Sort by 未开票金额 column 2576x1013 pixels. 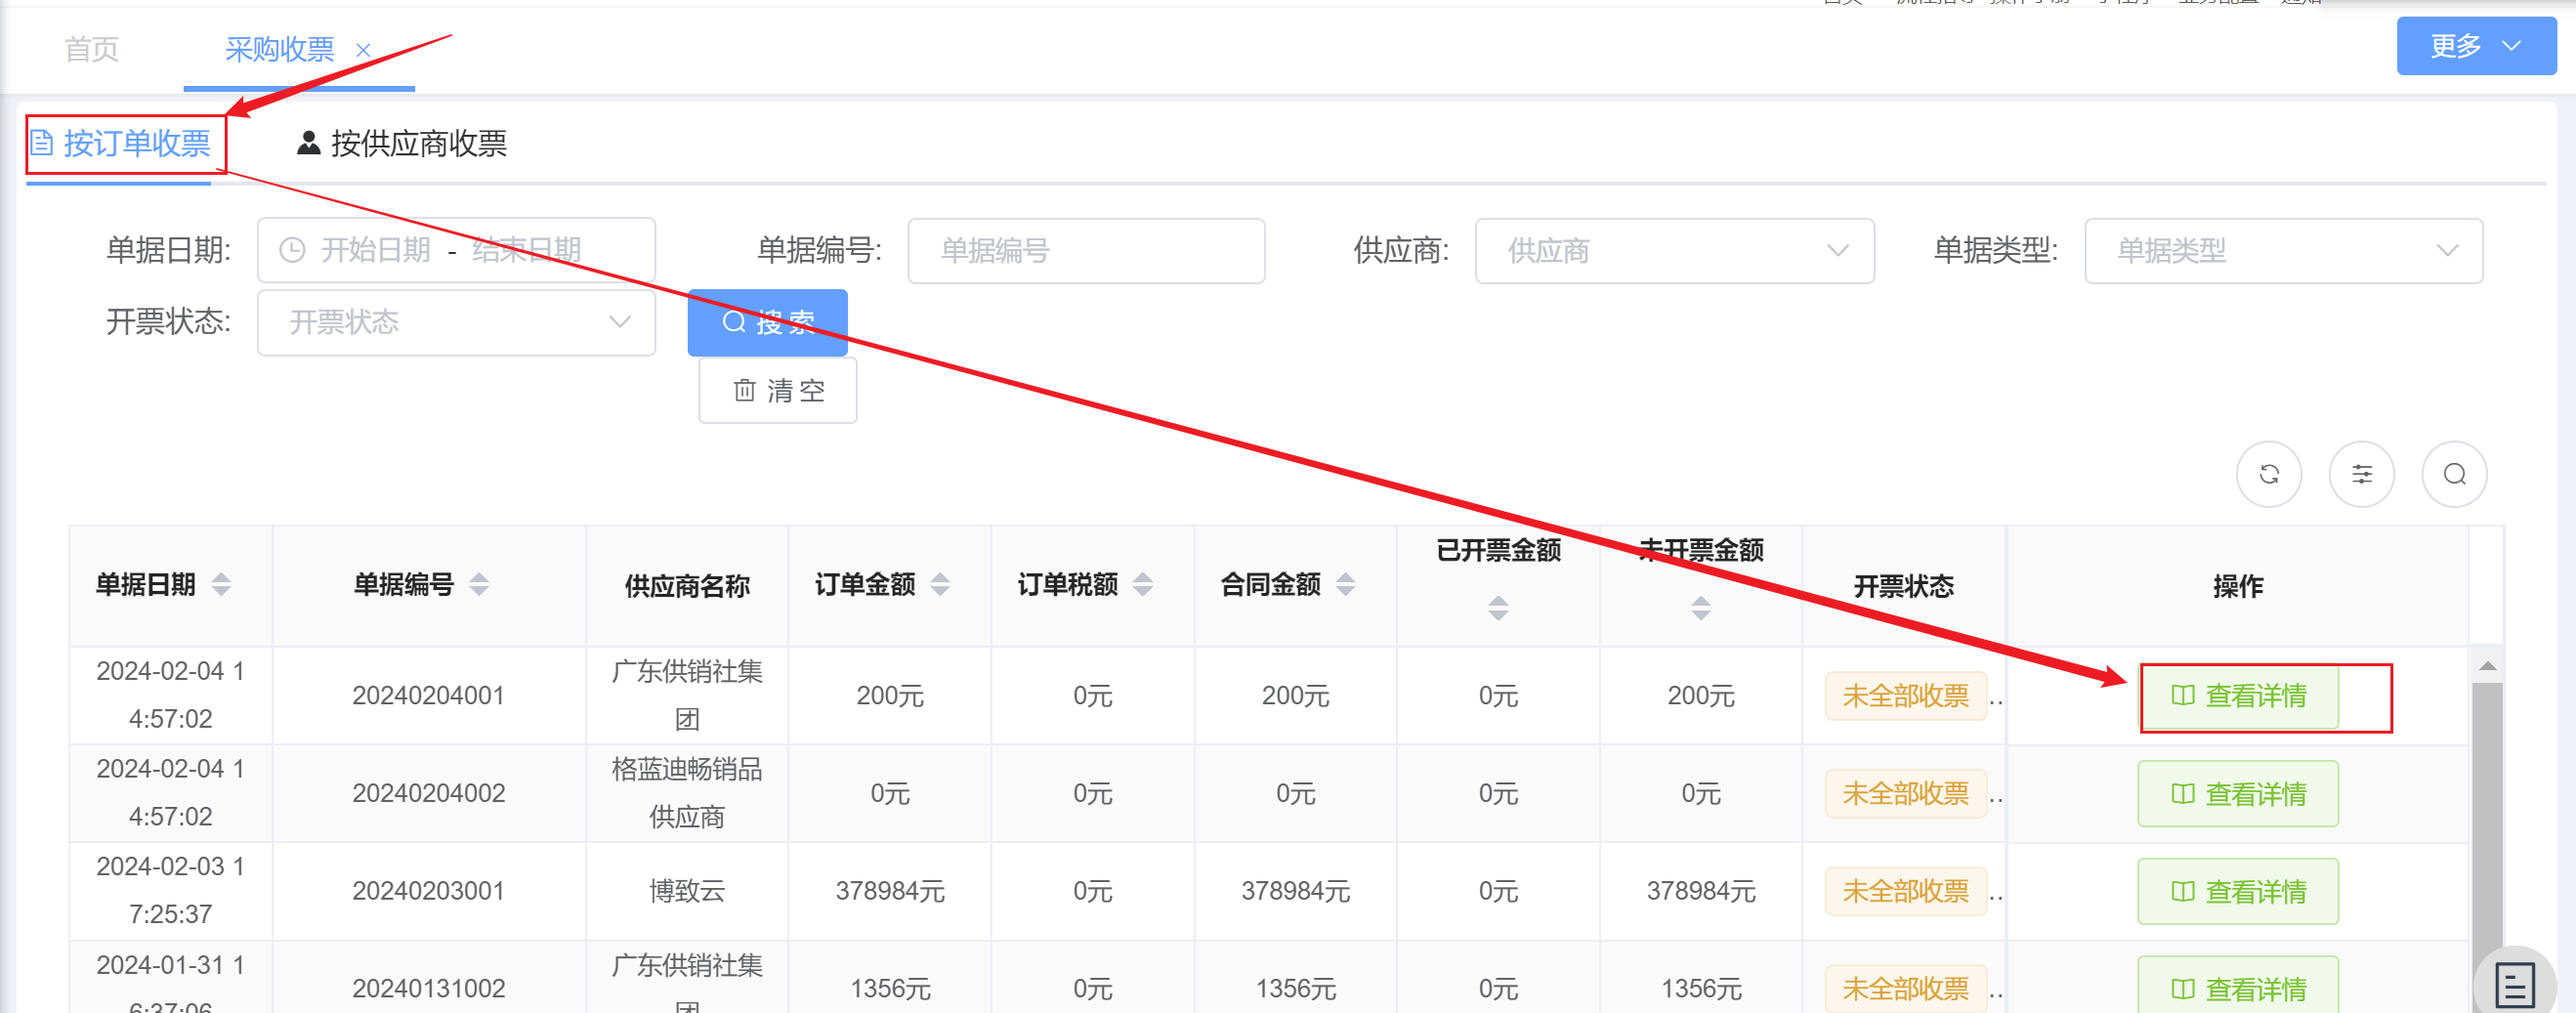tap(1701, 608)
